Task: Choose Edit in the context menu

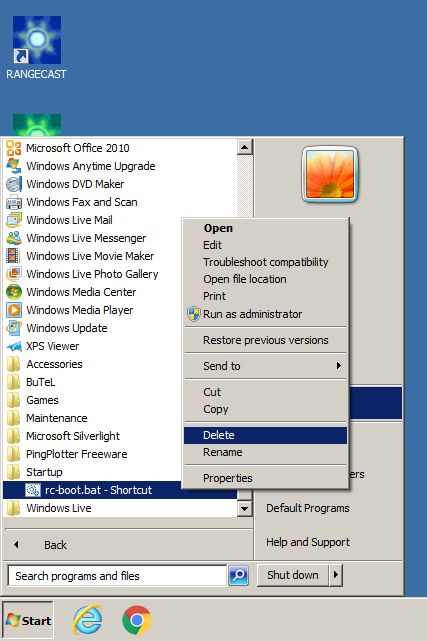Action: (265, 245)
